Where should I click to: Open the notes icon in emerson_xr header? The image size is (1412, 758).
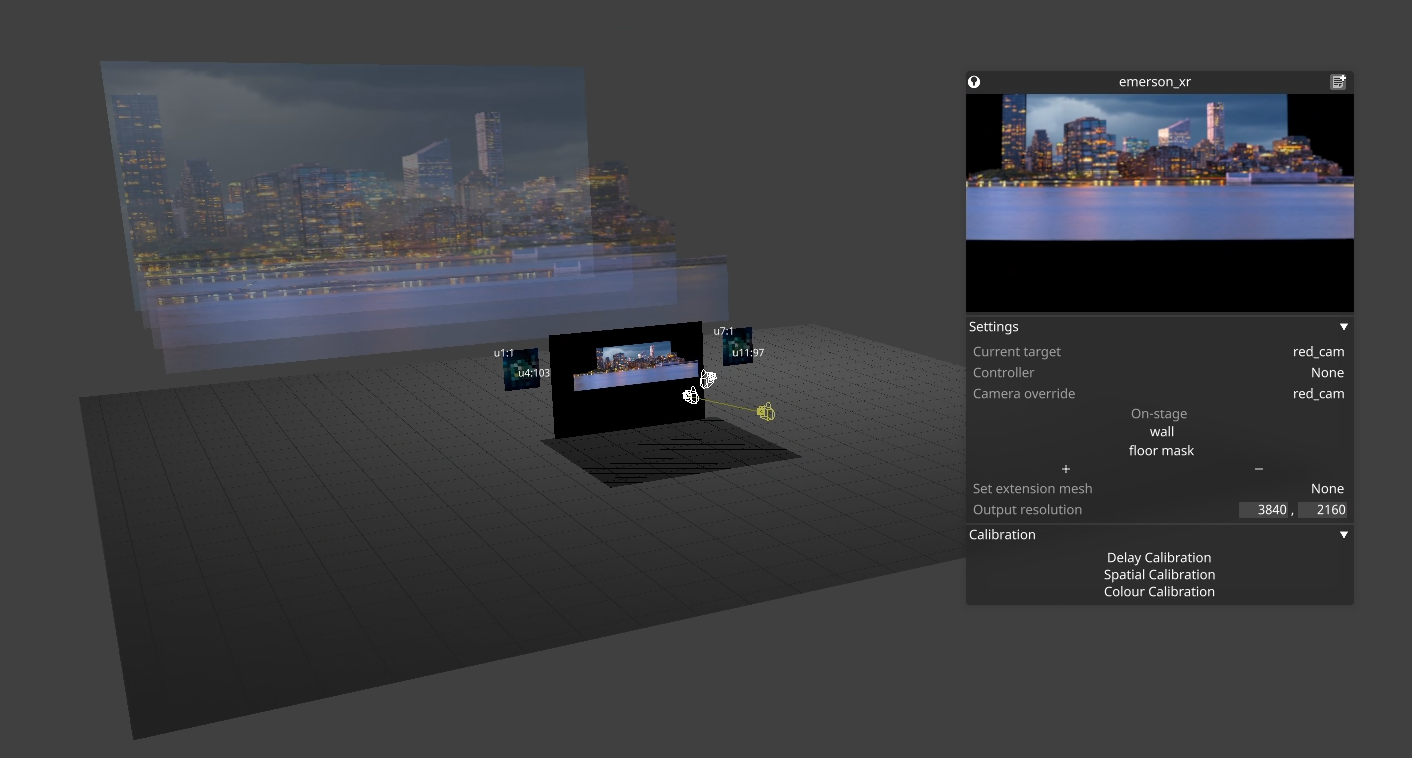[x=1338, y=82]
